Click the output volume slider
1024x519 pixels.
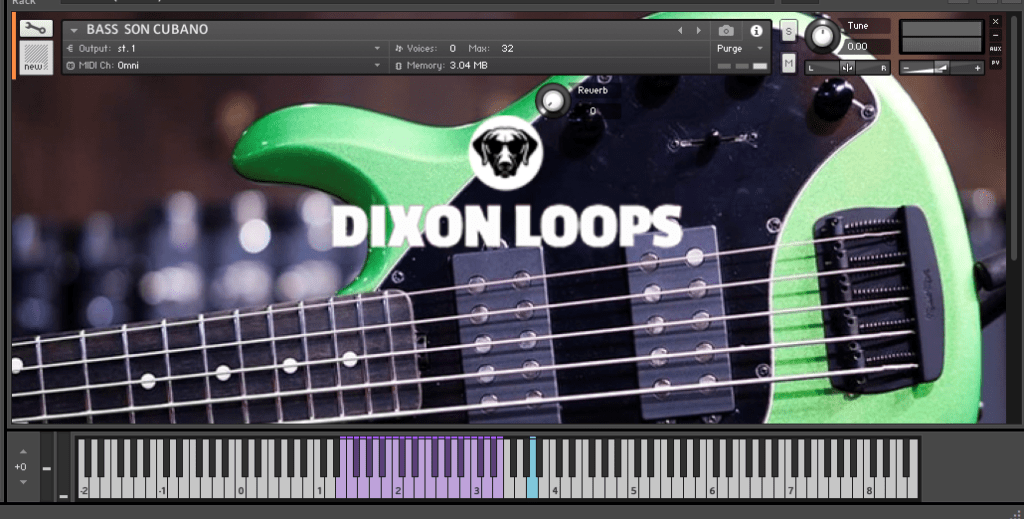coord(940,67)
